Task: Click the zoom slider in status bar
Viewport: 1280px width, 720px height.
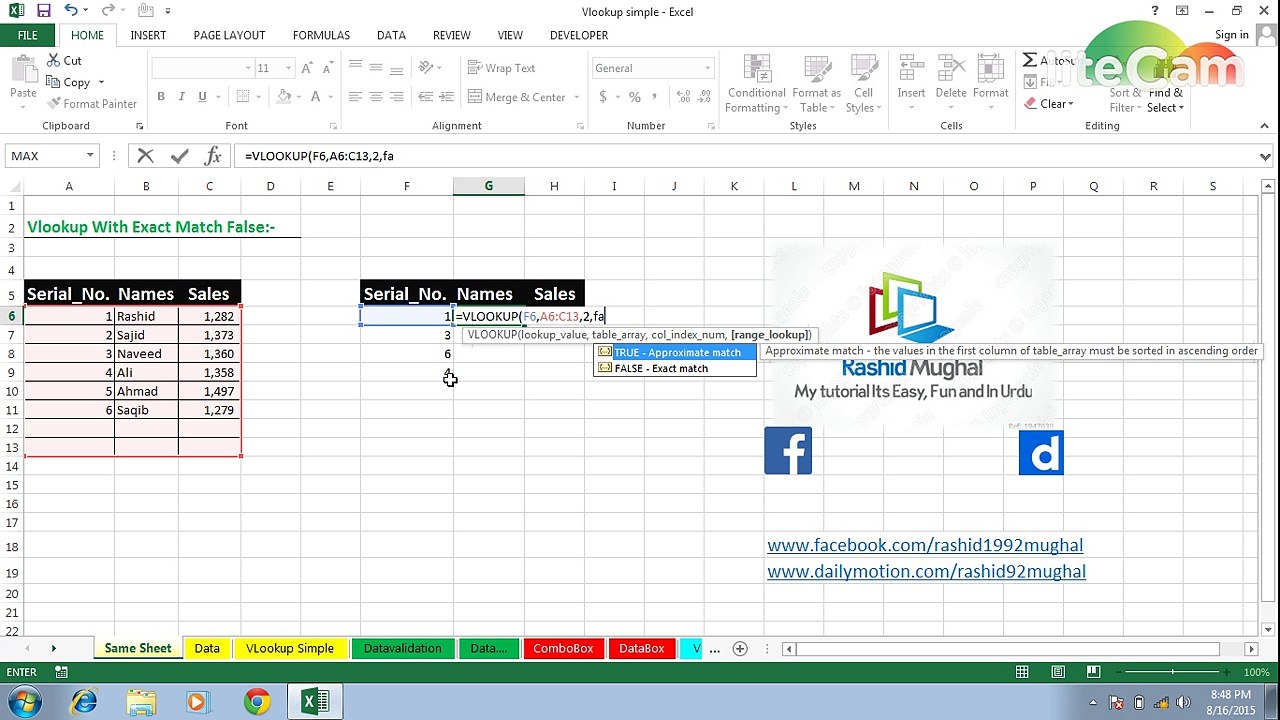Action: [x=1172, y=672]
